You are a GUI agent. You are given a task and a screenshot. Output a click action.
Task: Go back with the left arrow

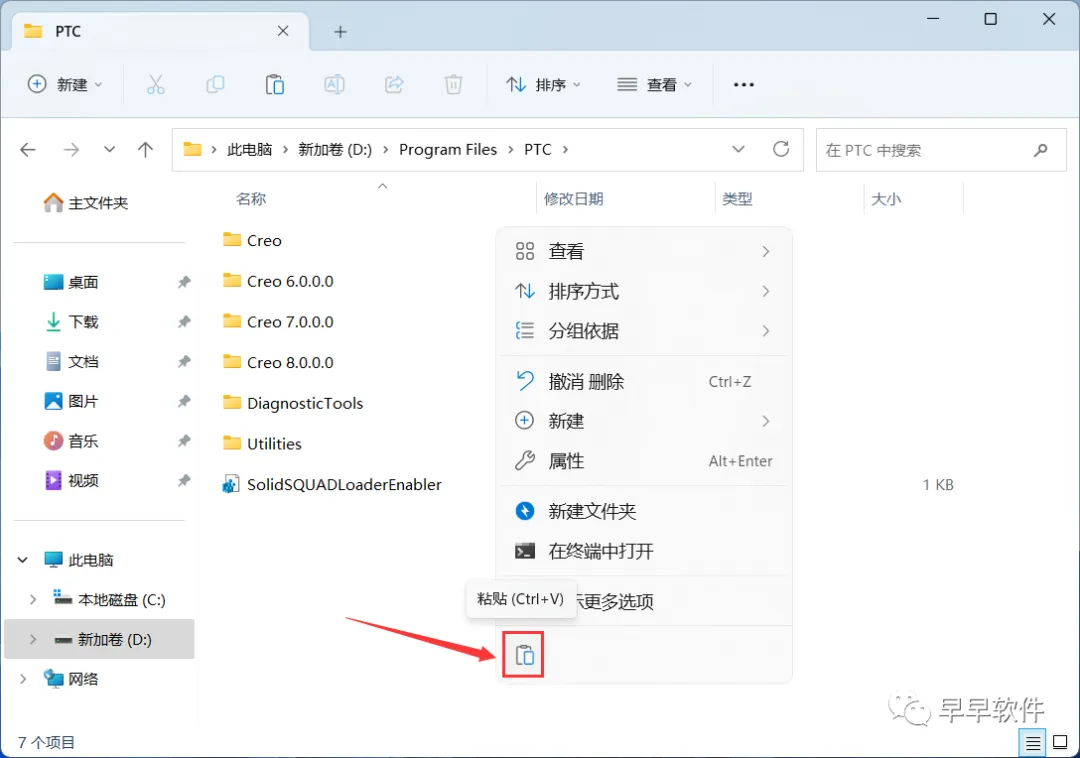[x=28, y=149]
